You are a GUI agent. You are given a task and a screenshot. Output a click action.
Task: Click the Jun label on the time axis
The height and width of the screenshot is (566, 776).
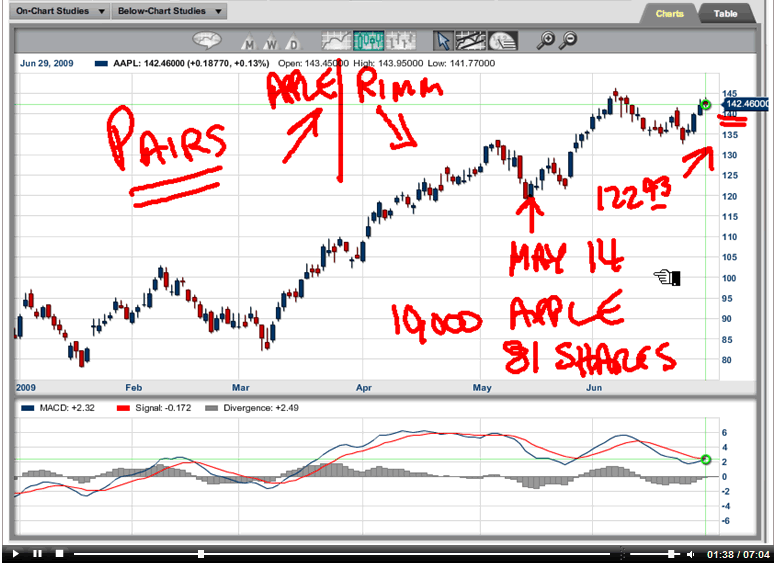594,388
